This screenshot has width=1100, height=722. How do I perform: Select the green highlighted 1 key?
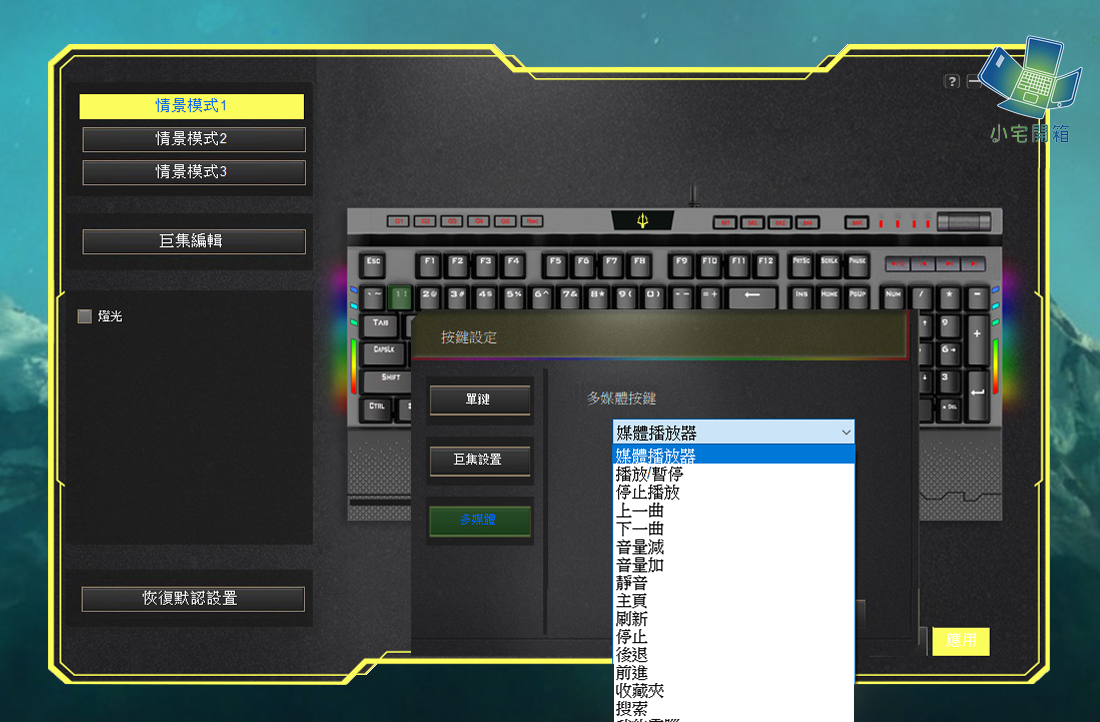(400, 297)
